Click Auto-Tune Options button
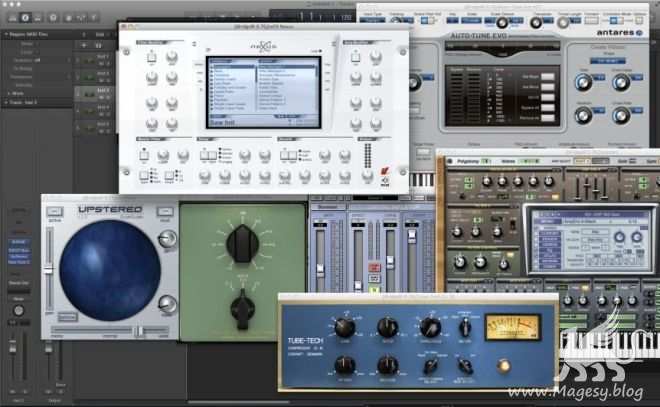The height and width of the screenshot is (407, 660). (x=639, y=20)
